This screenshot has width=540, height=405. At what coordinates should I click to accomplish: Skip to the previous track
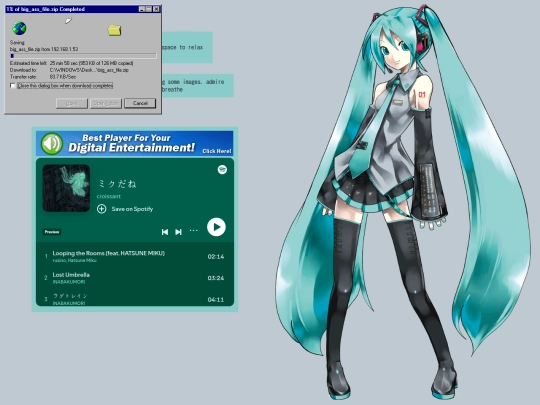point(165,232)
